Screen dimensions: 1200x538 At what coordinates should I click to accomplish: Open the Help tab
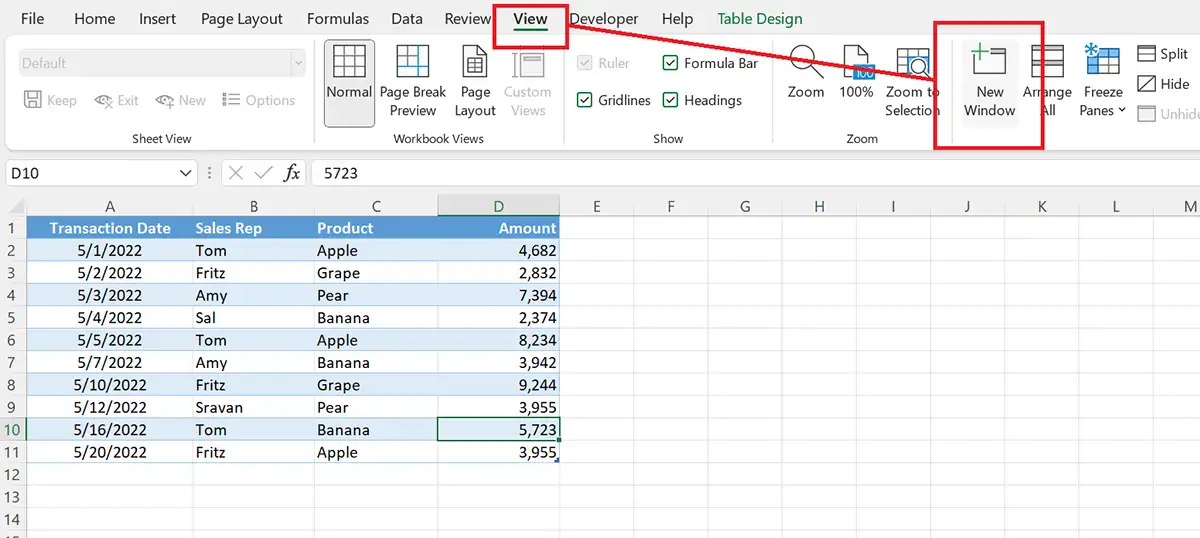coord(677,19)
